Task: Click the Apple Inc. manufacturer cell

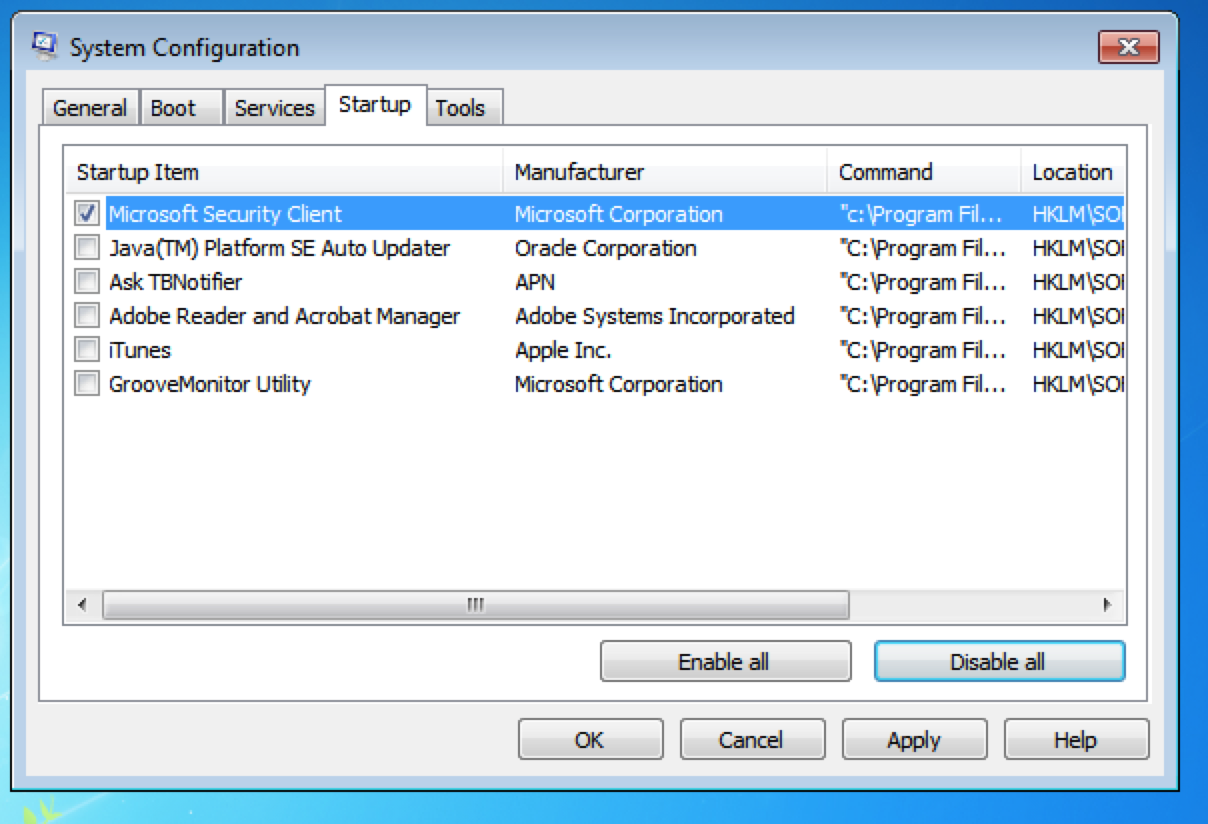Action: [563, 350]
